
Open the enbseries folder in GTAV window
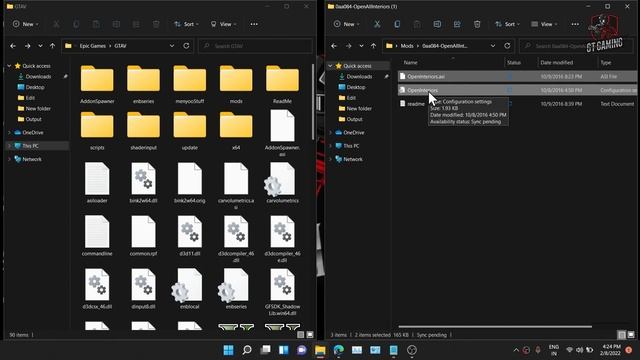[143, 85]
